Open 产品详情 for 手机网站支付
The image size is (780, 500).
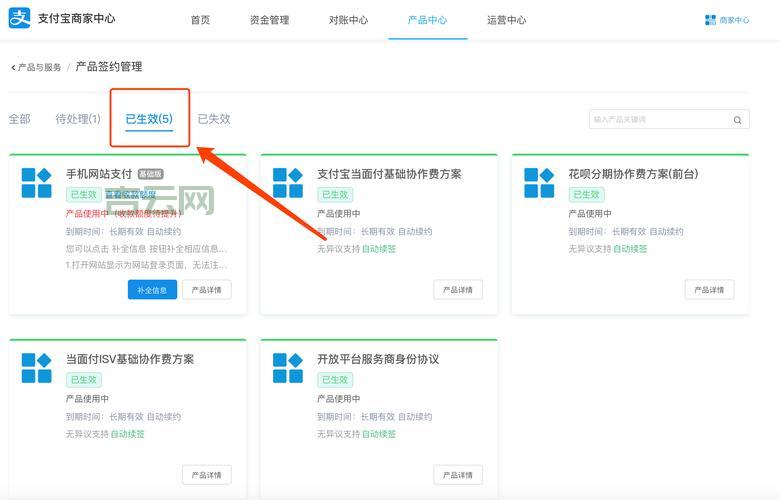pyautogui.click(x=206, y=290)
